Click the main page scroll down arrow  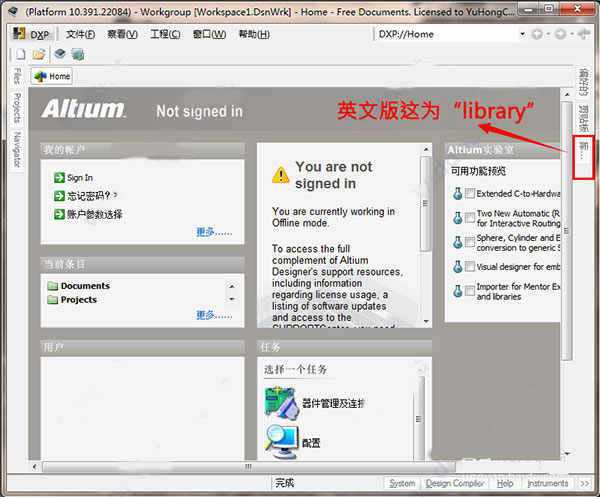point(567,454)
